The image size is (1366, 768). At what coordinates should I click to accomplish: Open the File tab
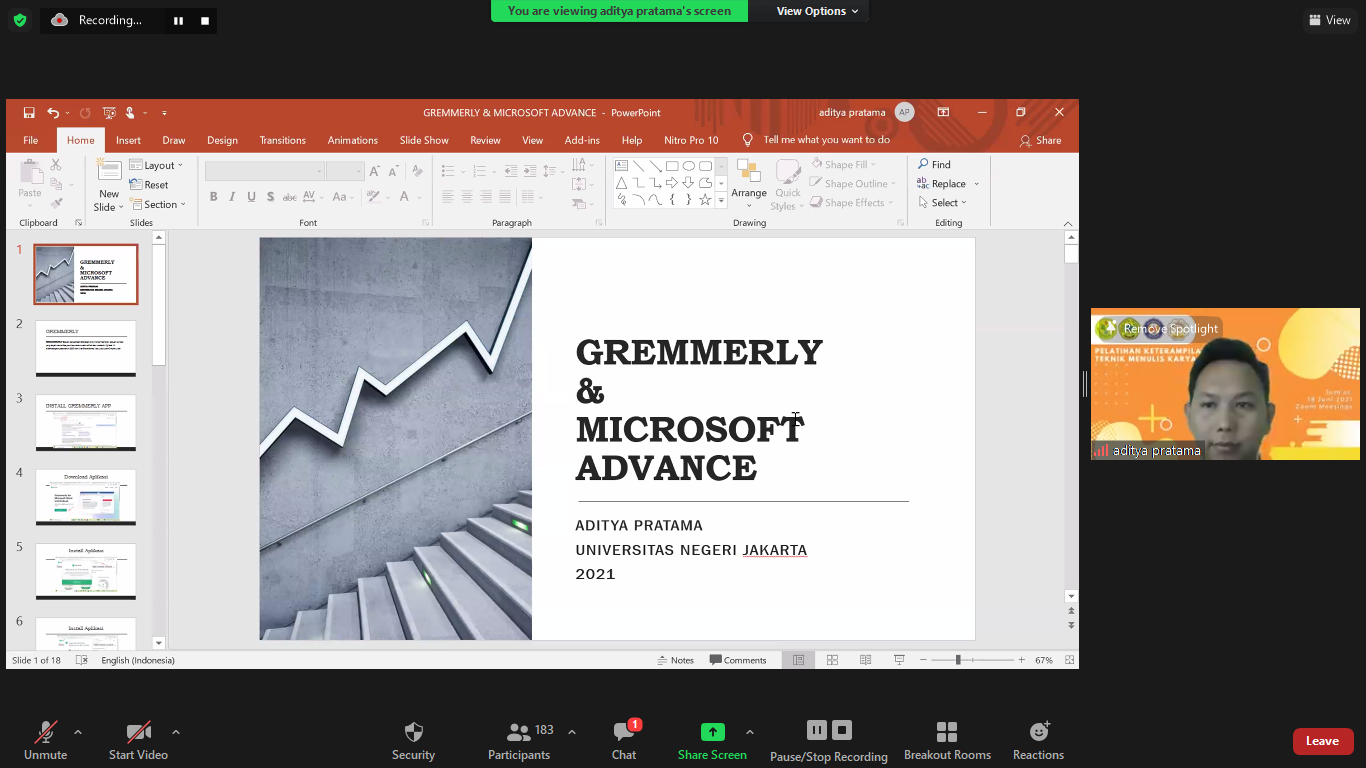(x=31, y=140)
